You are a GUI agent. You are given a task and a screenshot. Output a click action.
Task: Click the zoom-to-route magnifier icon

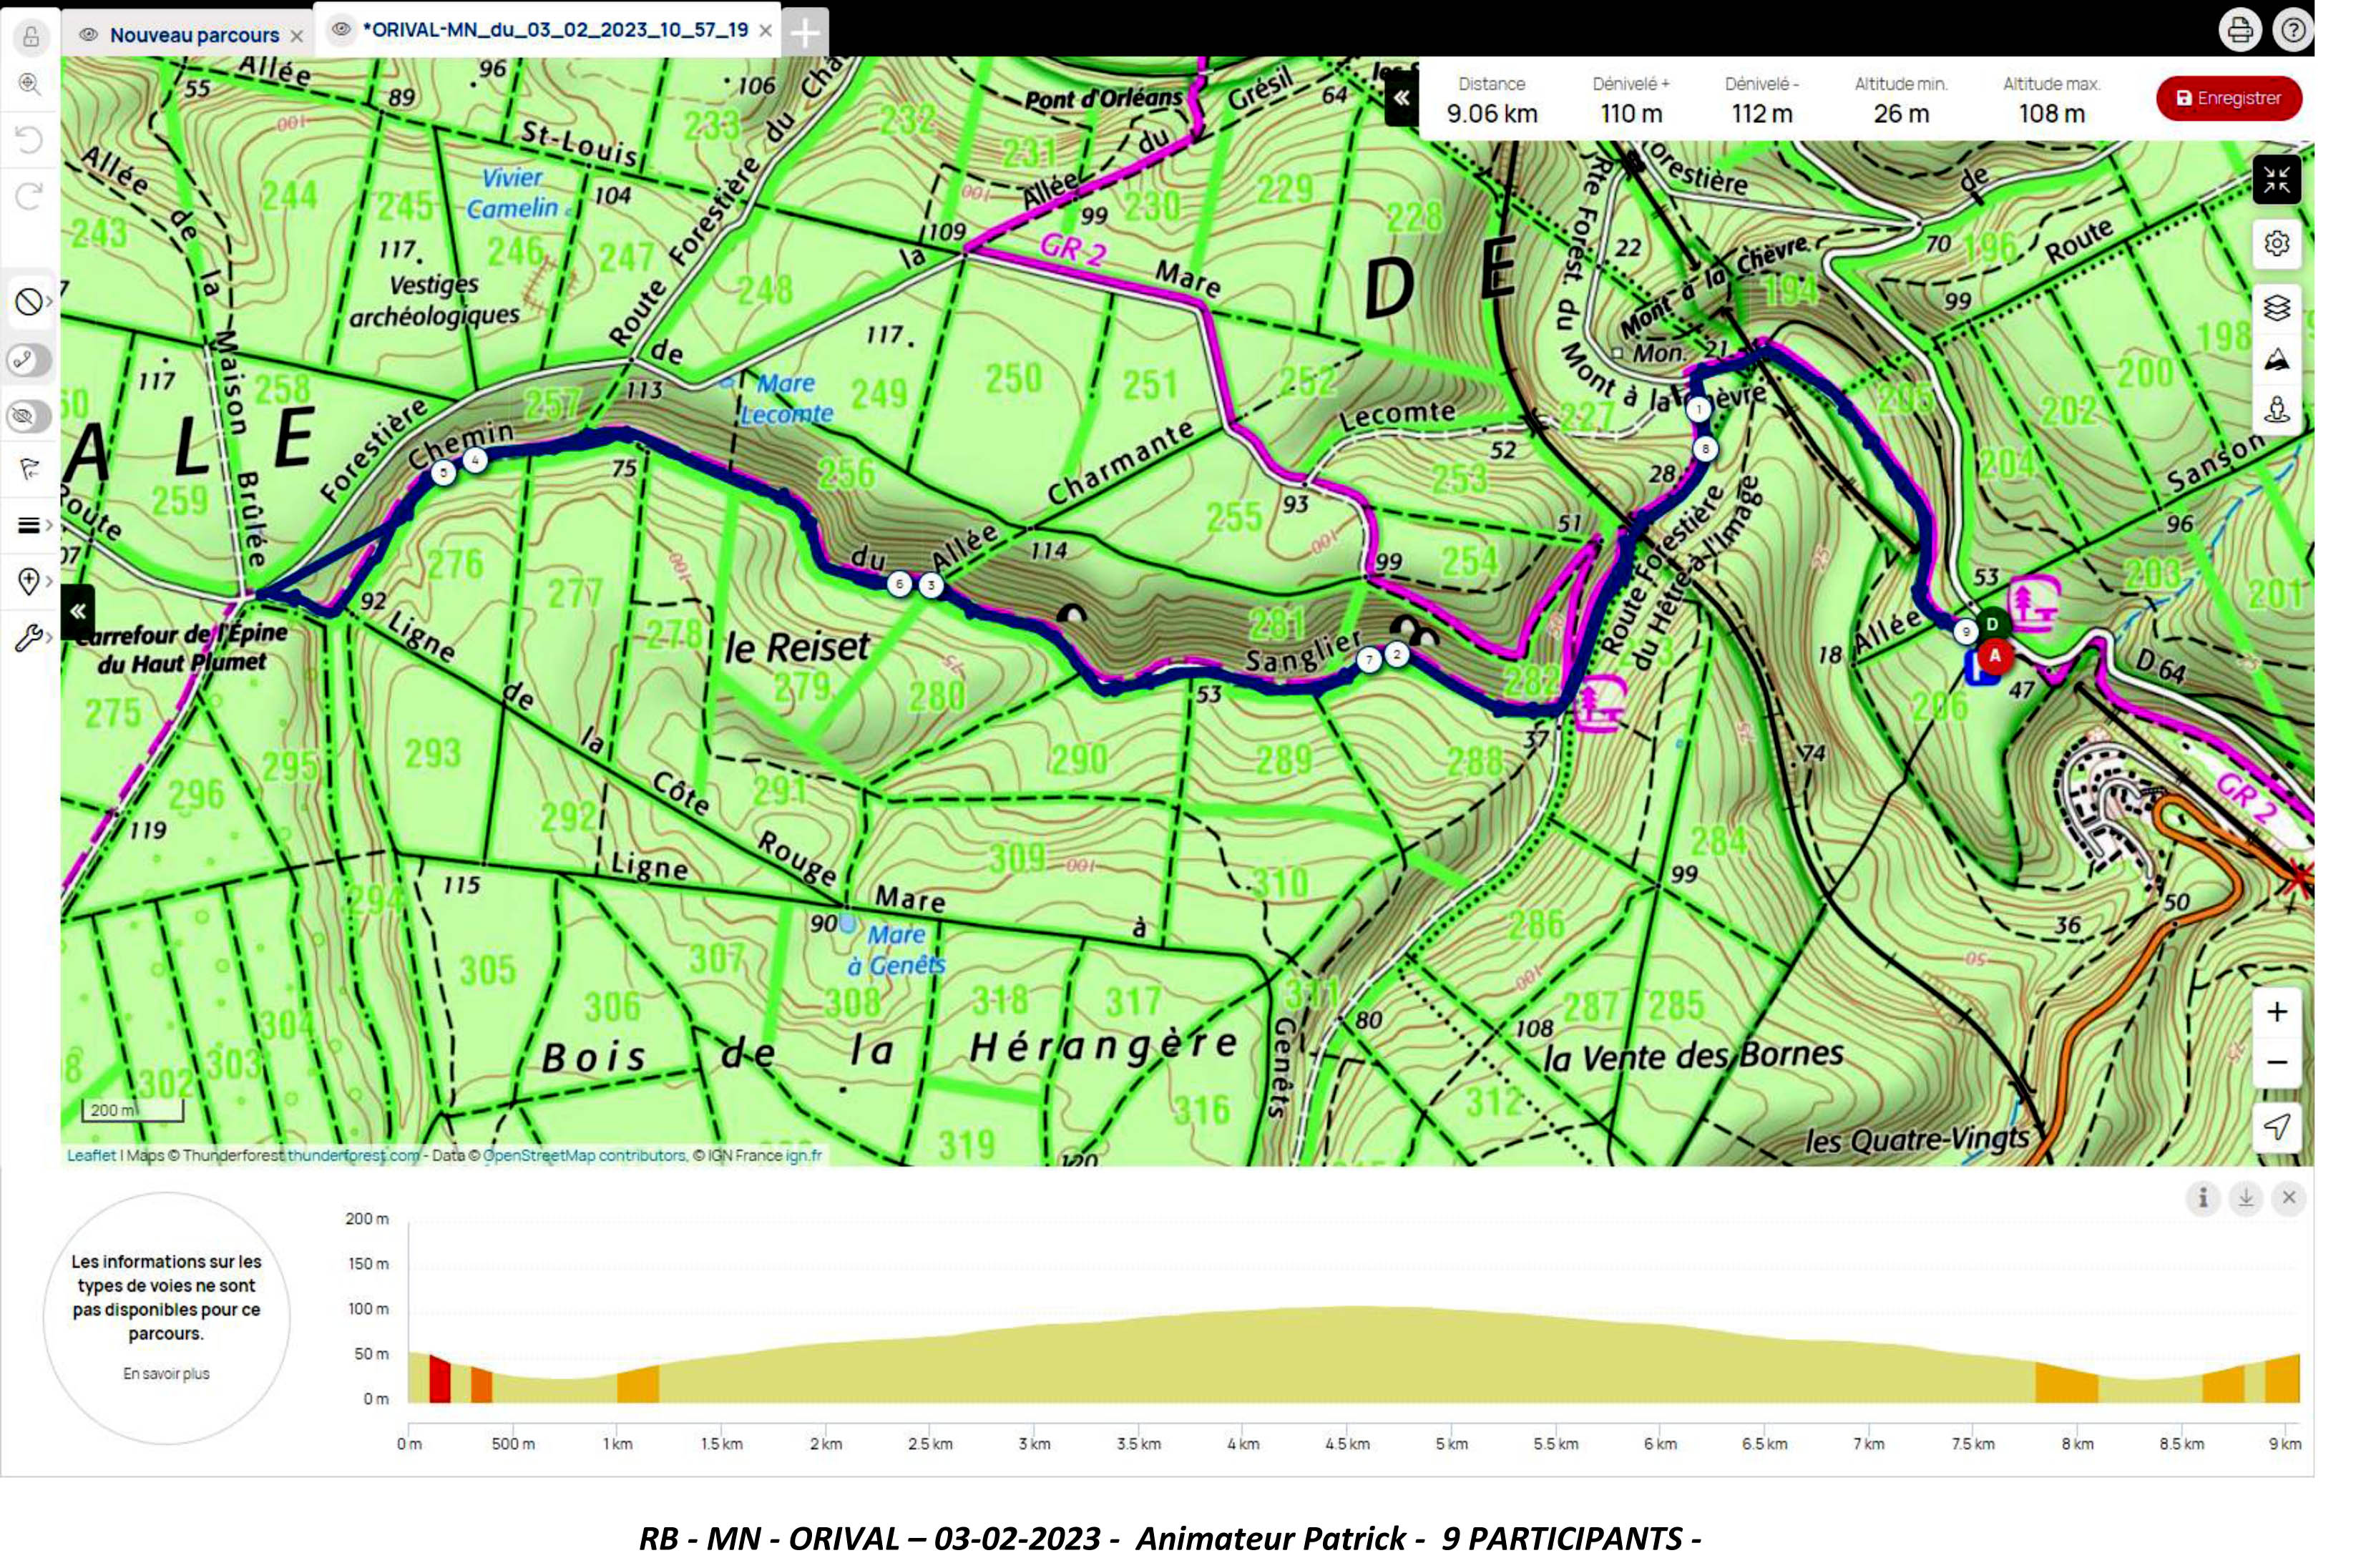30,84
